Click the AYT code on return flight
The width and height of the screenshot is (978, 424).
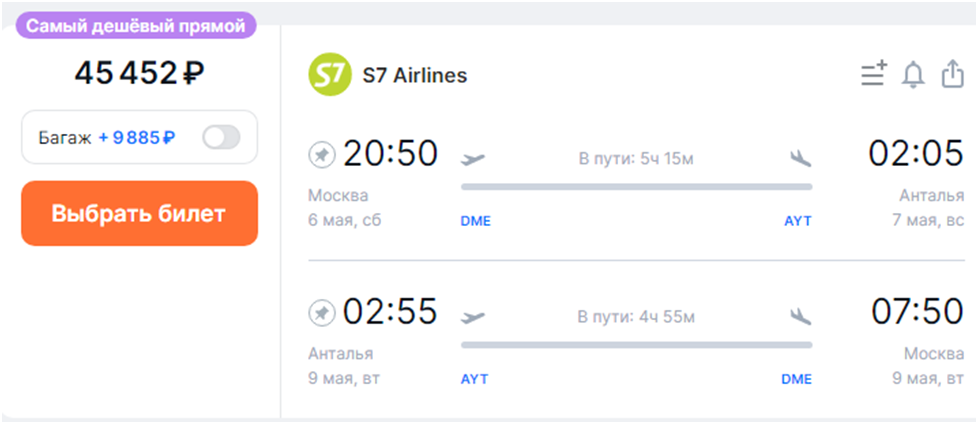click(x=475, y=380)
